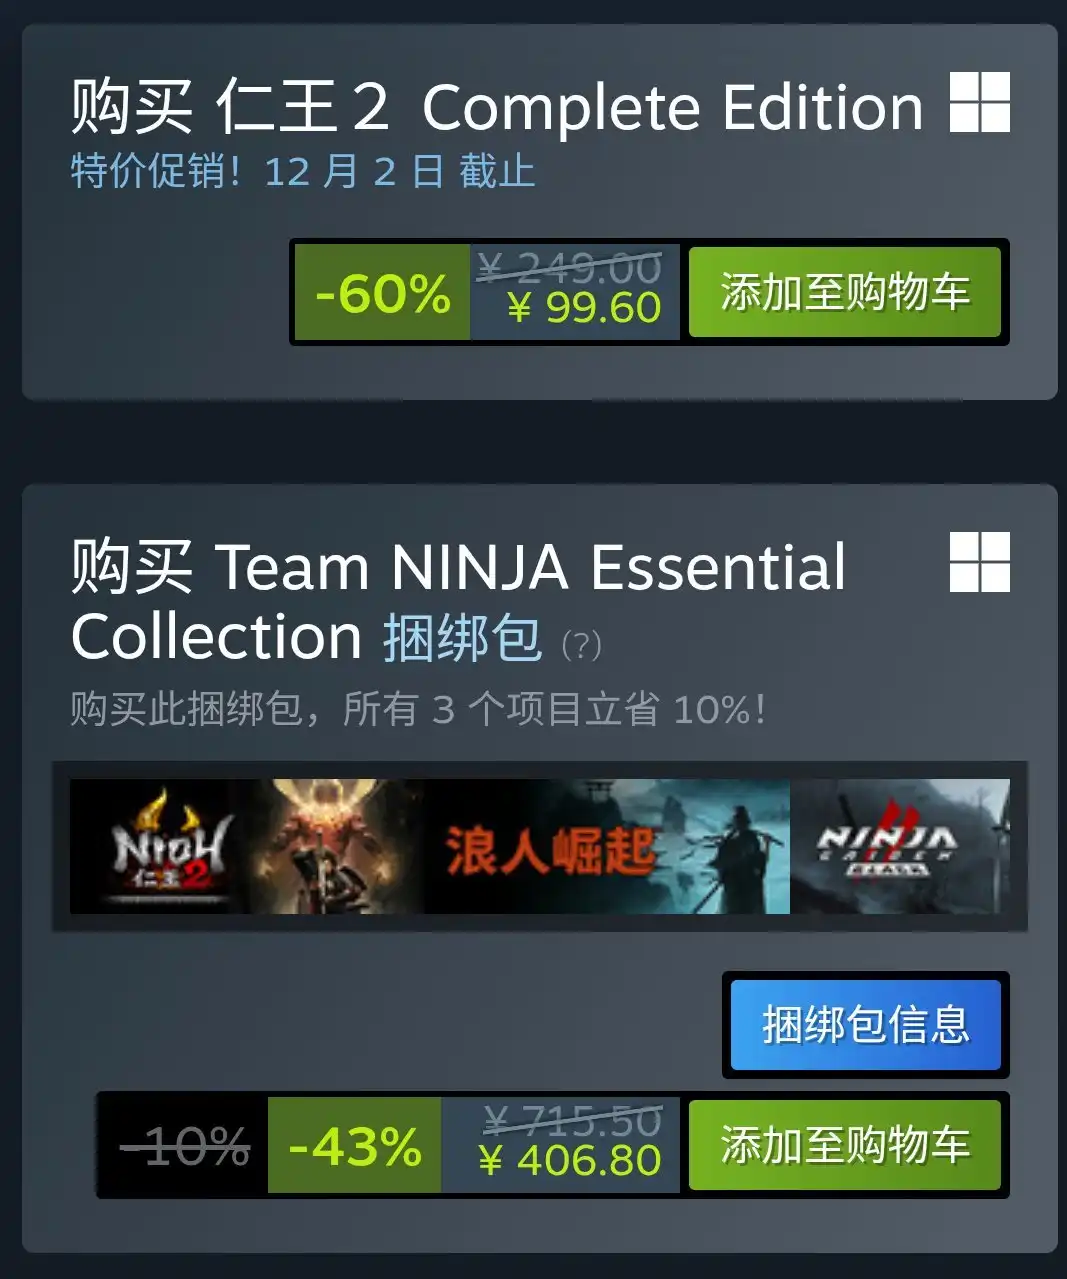Add Team NINJA bundle to cart
The width and height of the screenshot is (1067, 1279).
pyautogui.click(x=845, y=1145)
